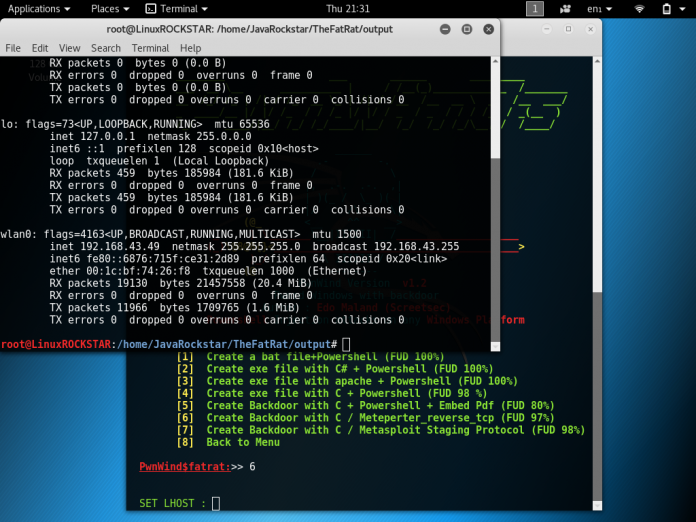The width and height of the screenshot is (696, 522).
Task: Click option [1] Create a bat file+Powershell
Action: click(x=310, y=357)
